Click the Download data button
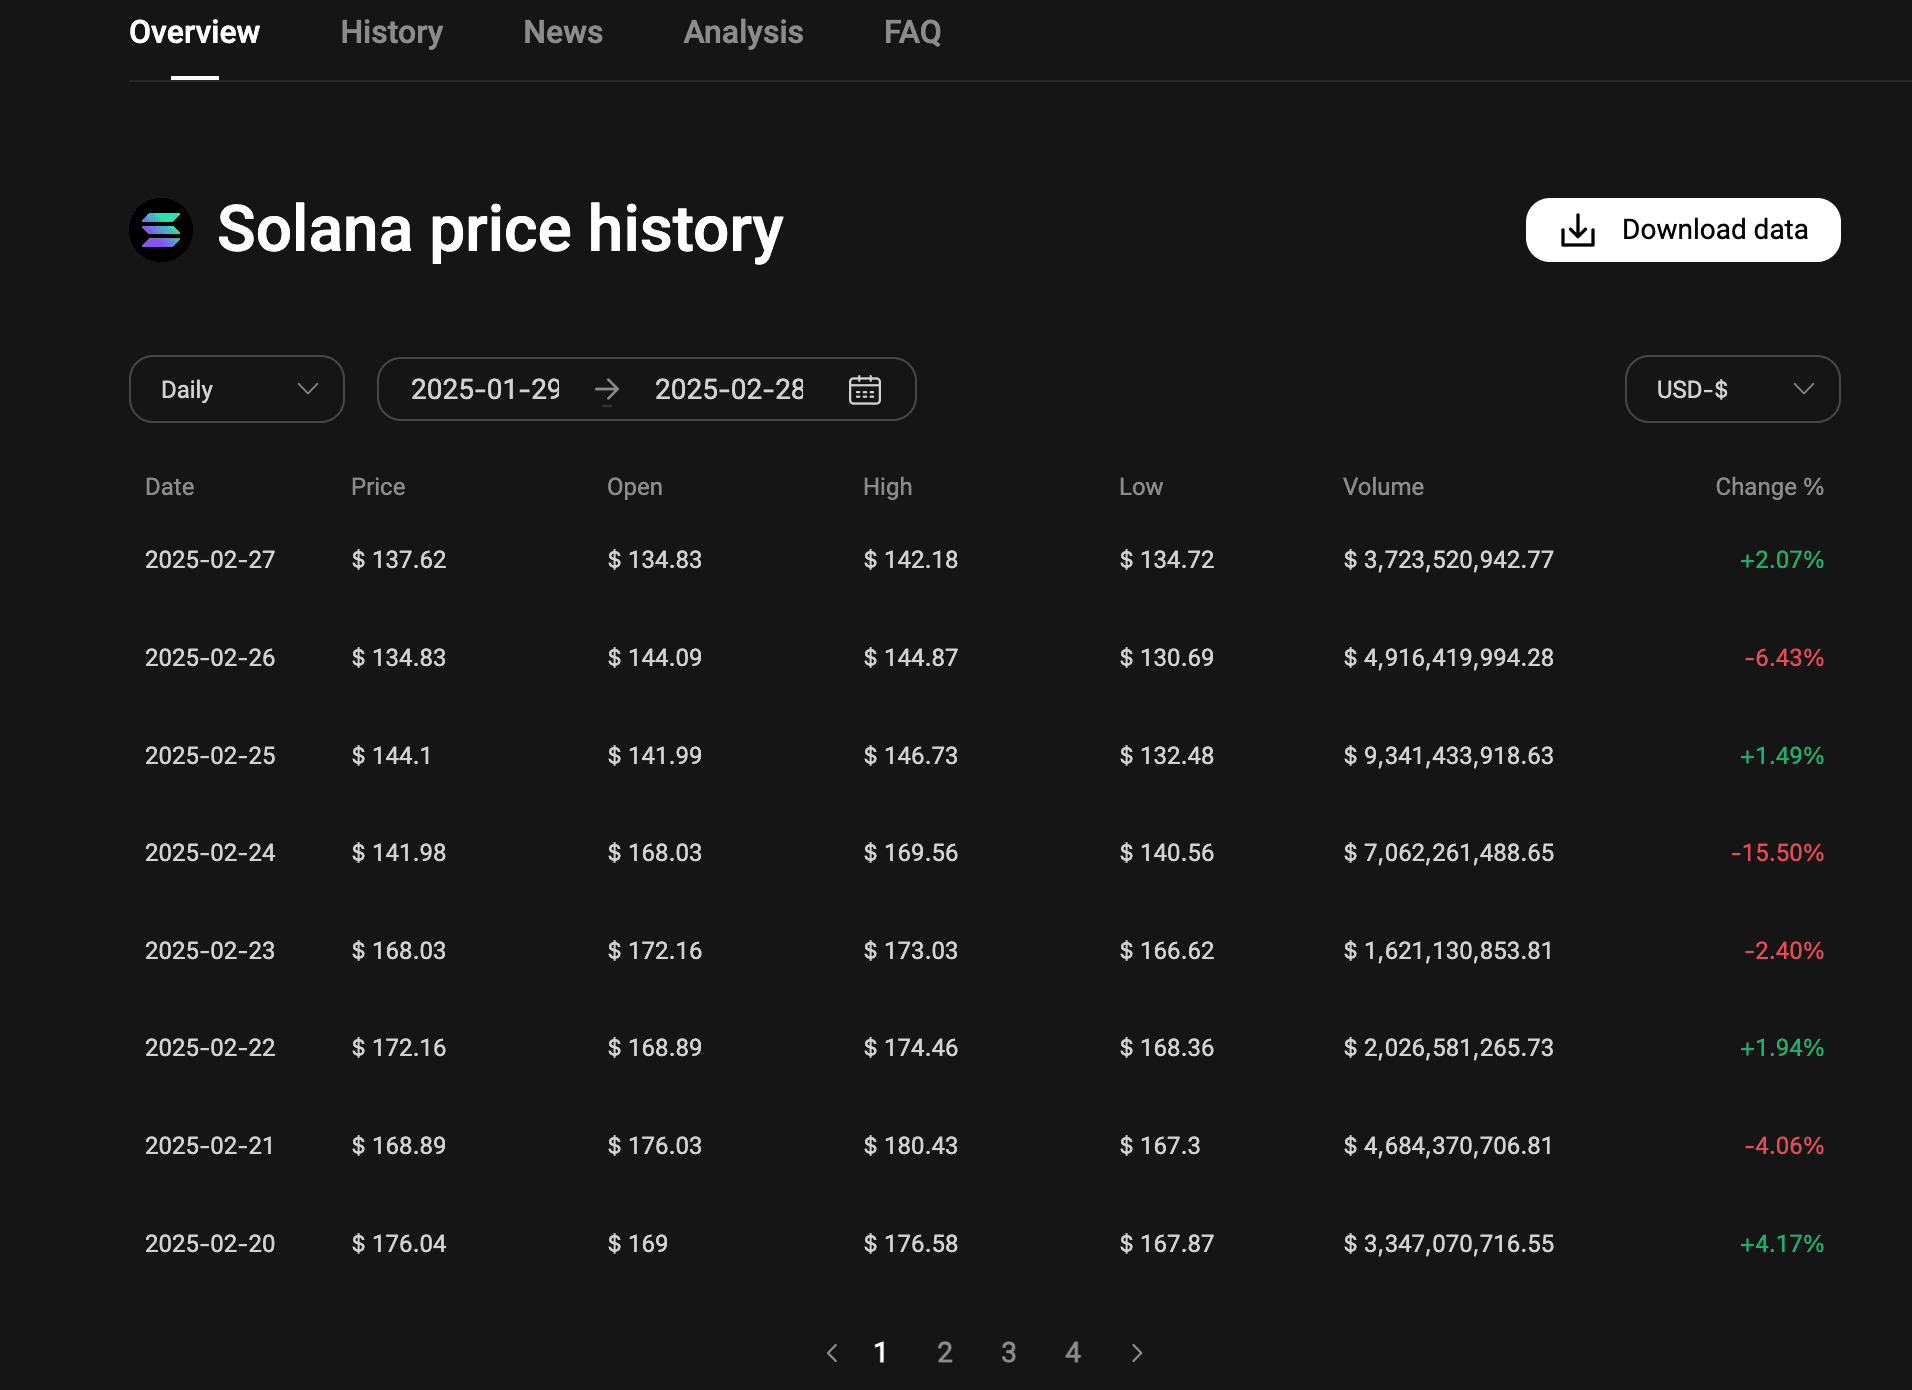 pos(1682,229)
